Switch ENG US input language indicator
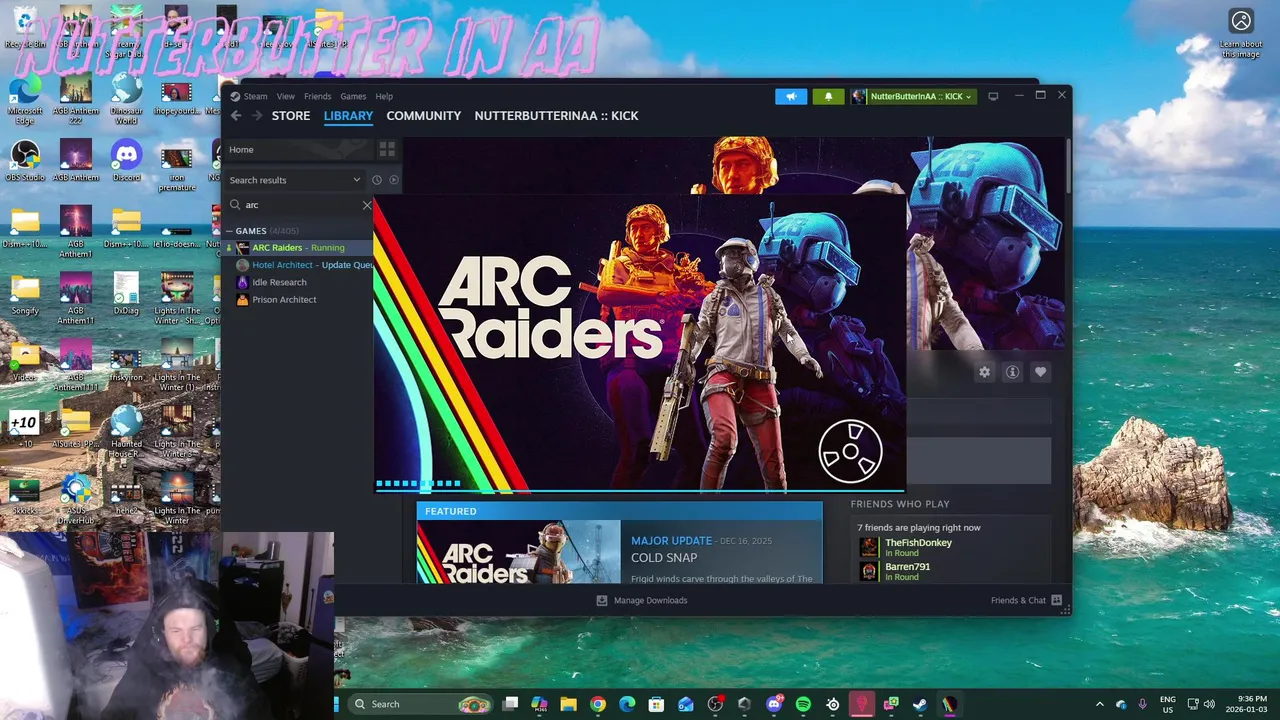 tap(1167, 704)
